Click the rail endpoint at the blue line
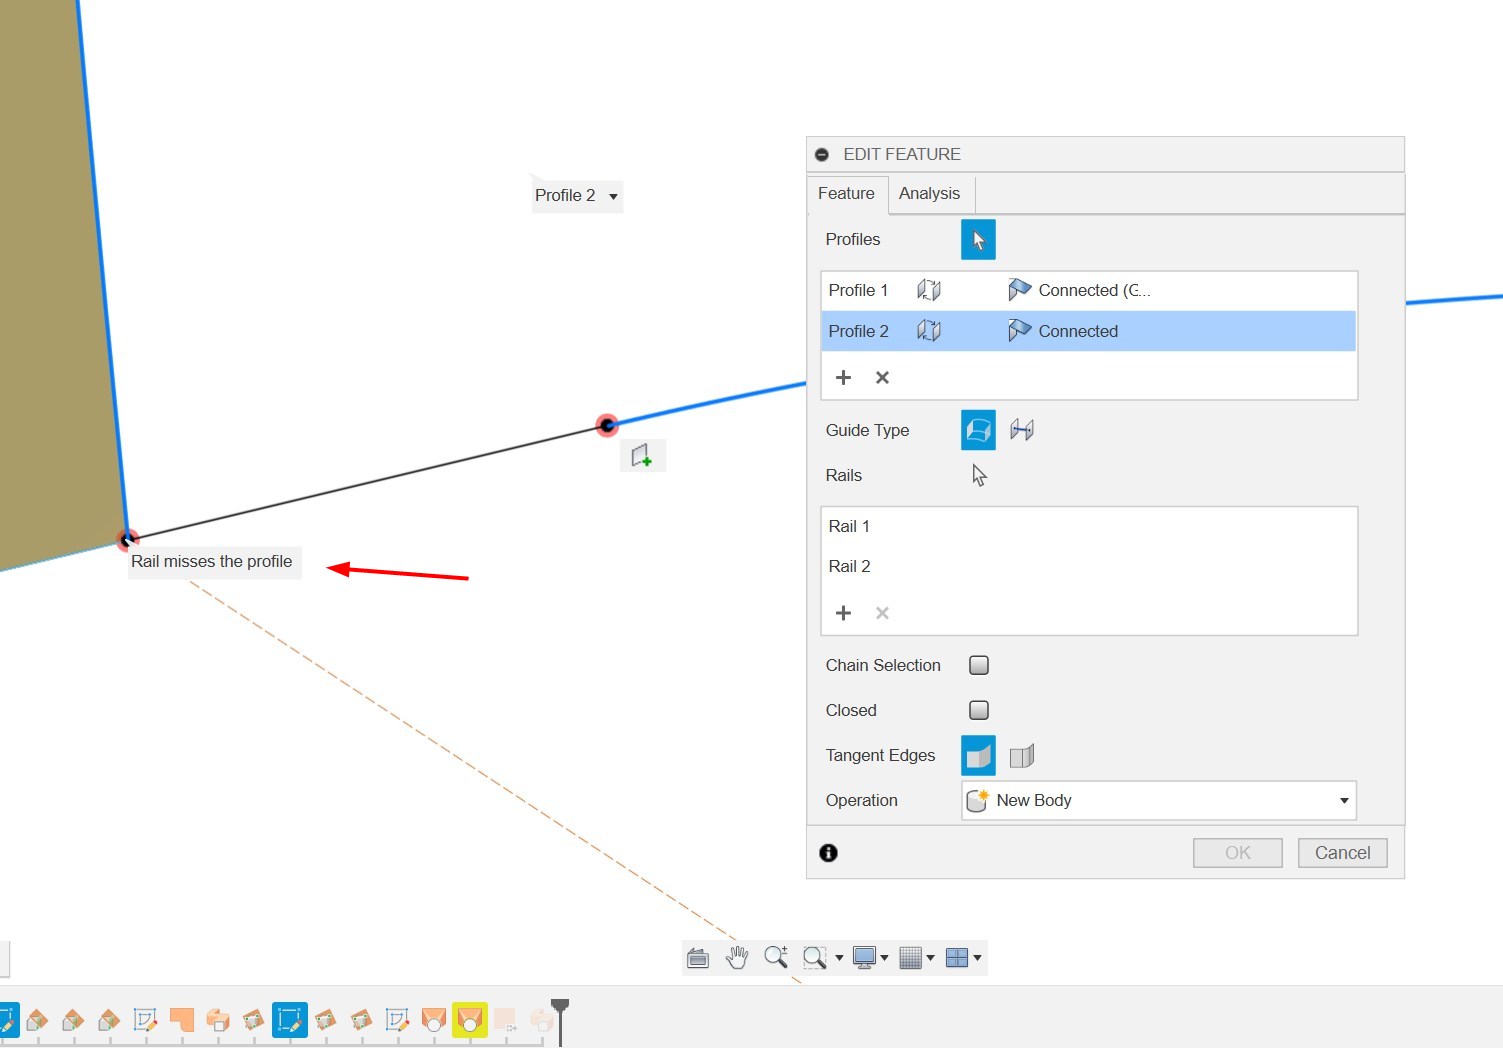The width and height of the screenshot is (1503, 1048). pyautogui.click(x=606, y=426)
